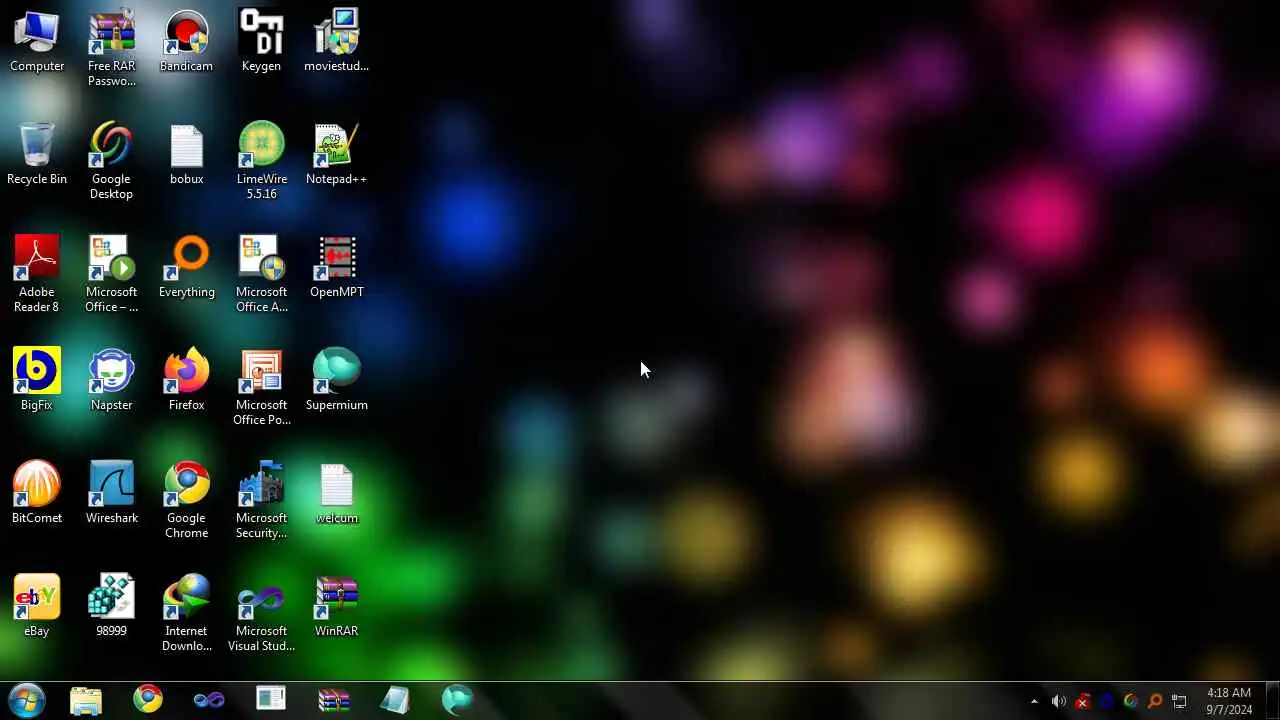Viewport: 1280px width, 720px height.
Task: Click the Notepad++ desktop shortcut
Action: coord(336,154)
